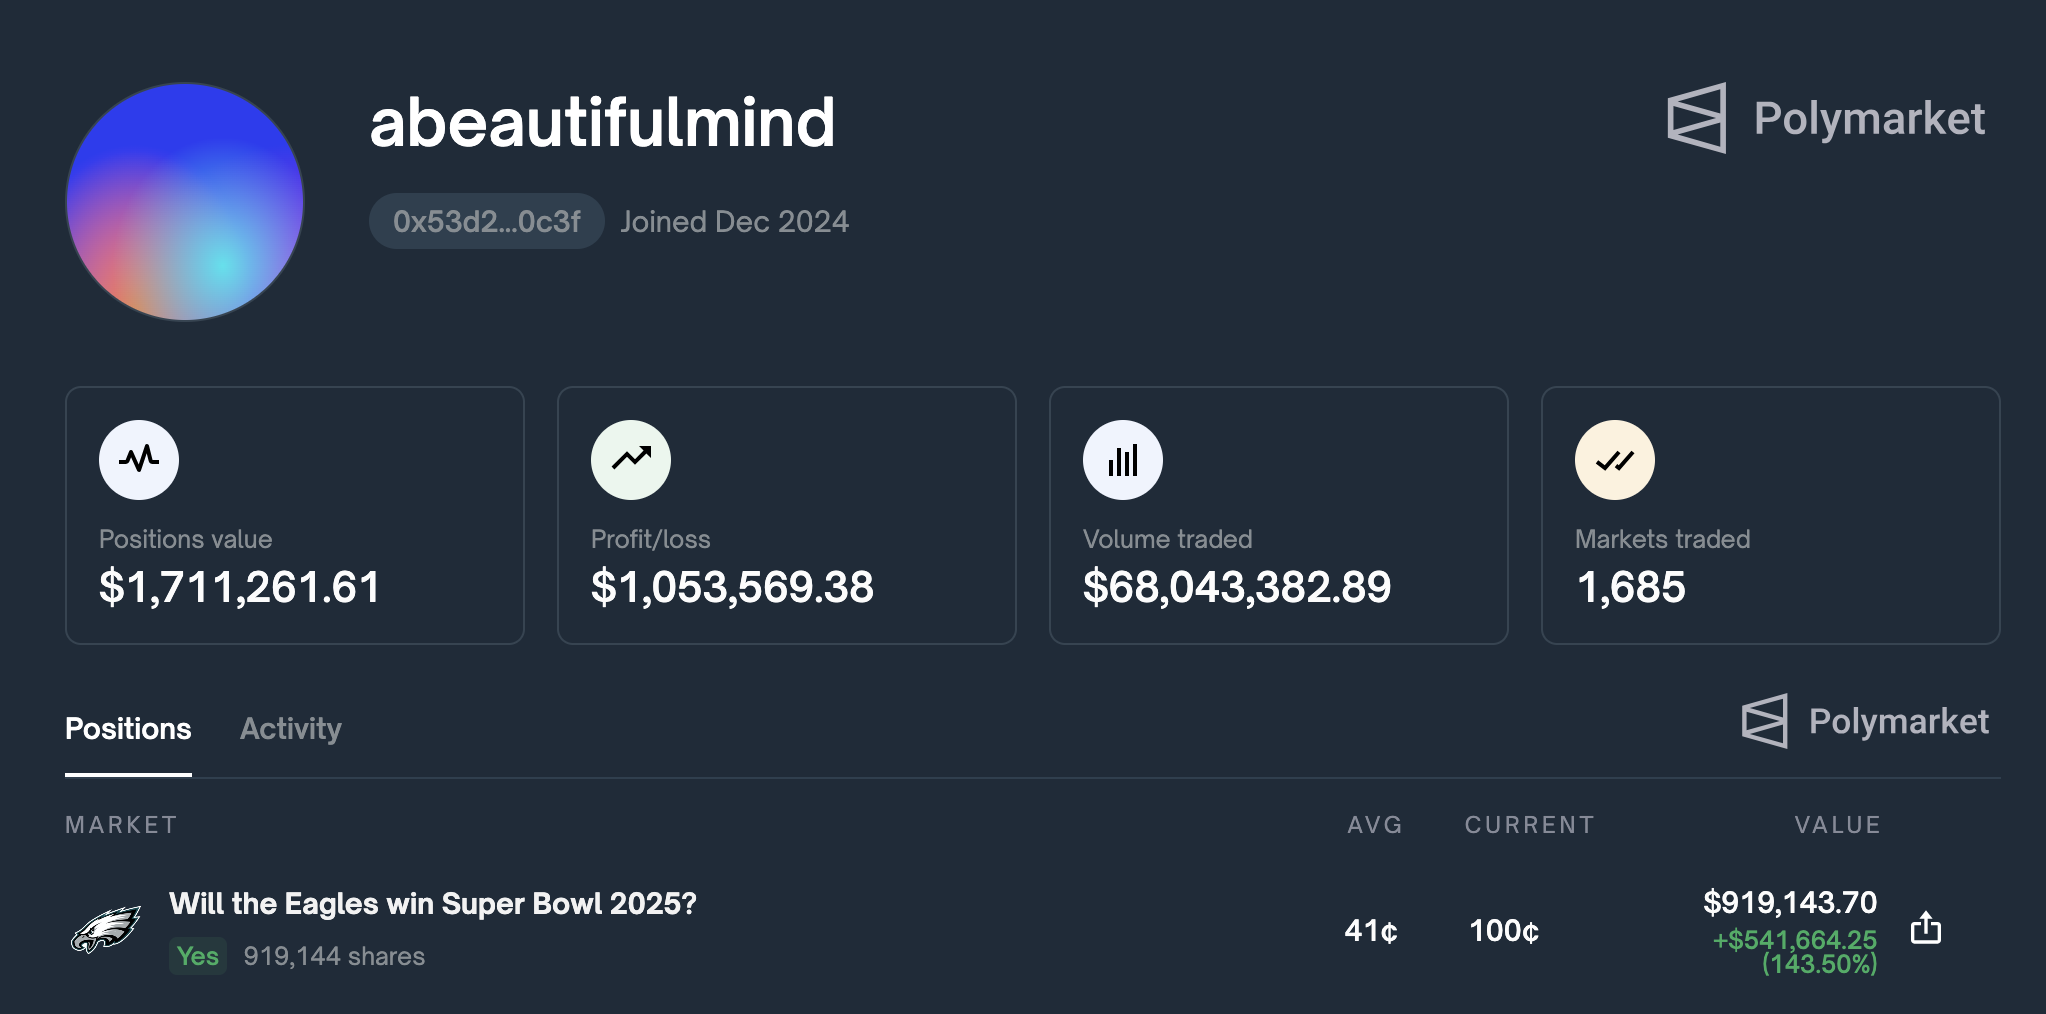Click the Volume traded bar chart icon
This screenshot has width=2046, height=1014.
[1123, 459]
